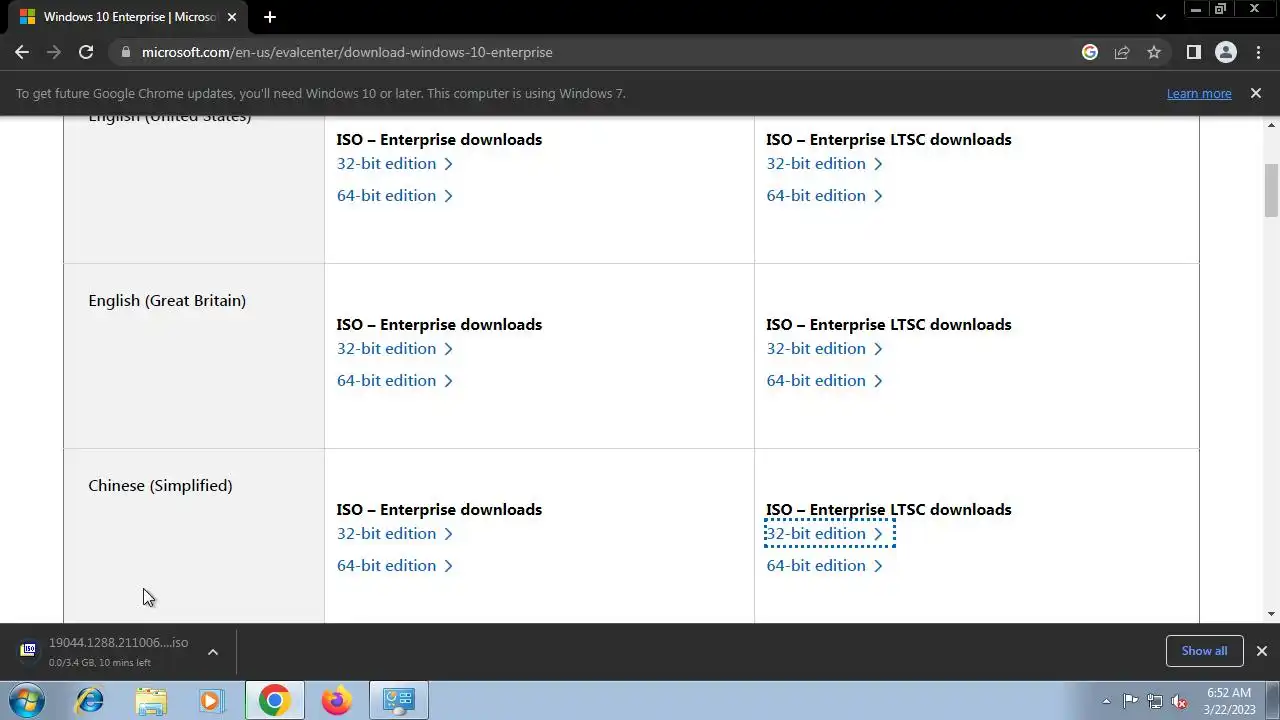Download Chinese Simplified LTSC 32-bit edition

coord(825,534)
